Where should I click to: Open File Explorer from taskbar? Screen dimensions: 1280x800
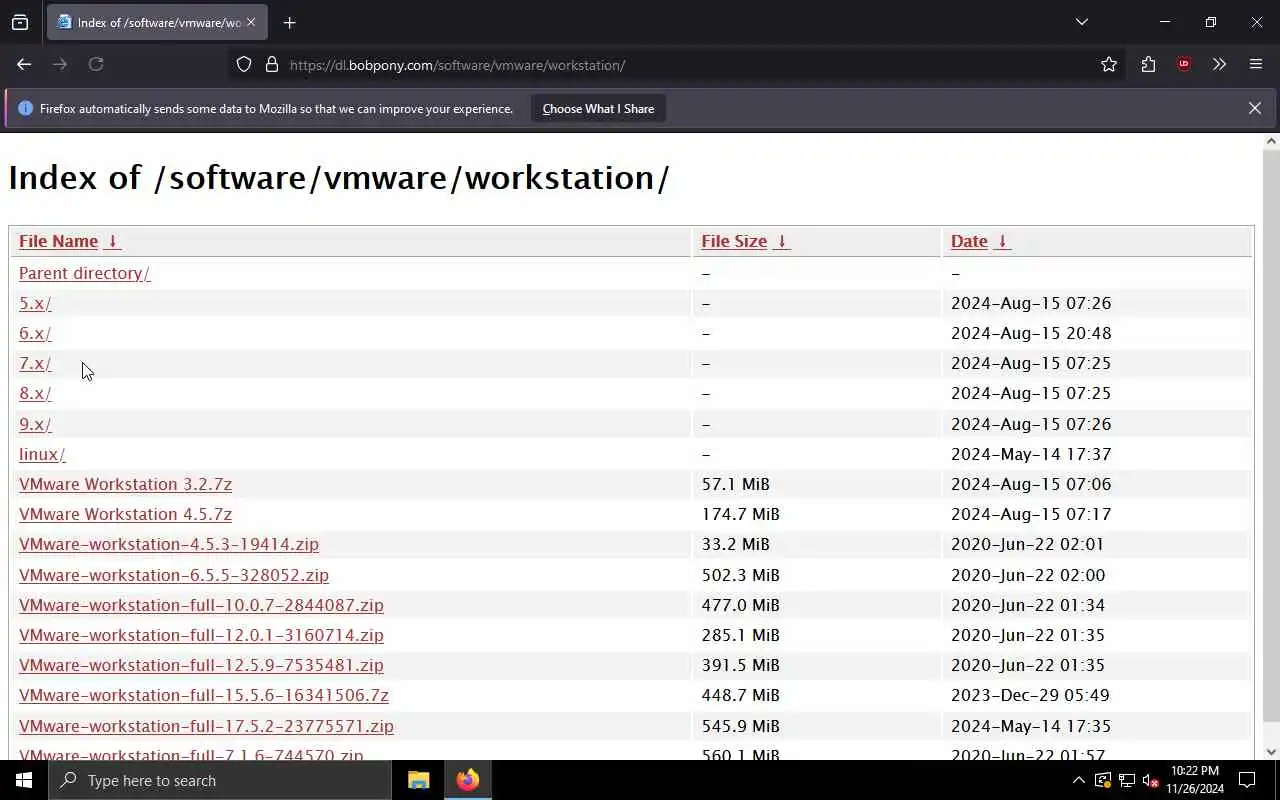[x=418, y=780]
